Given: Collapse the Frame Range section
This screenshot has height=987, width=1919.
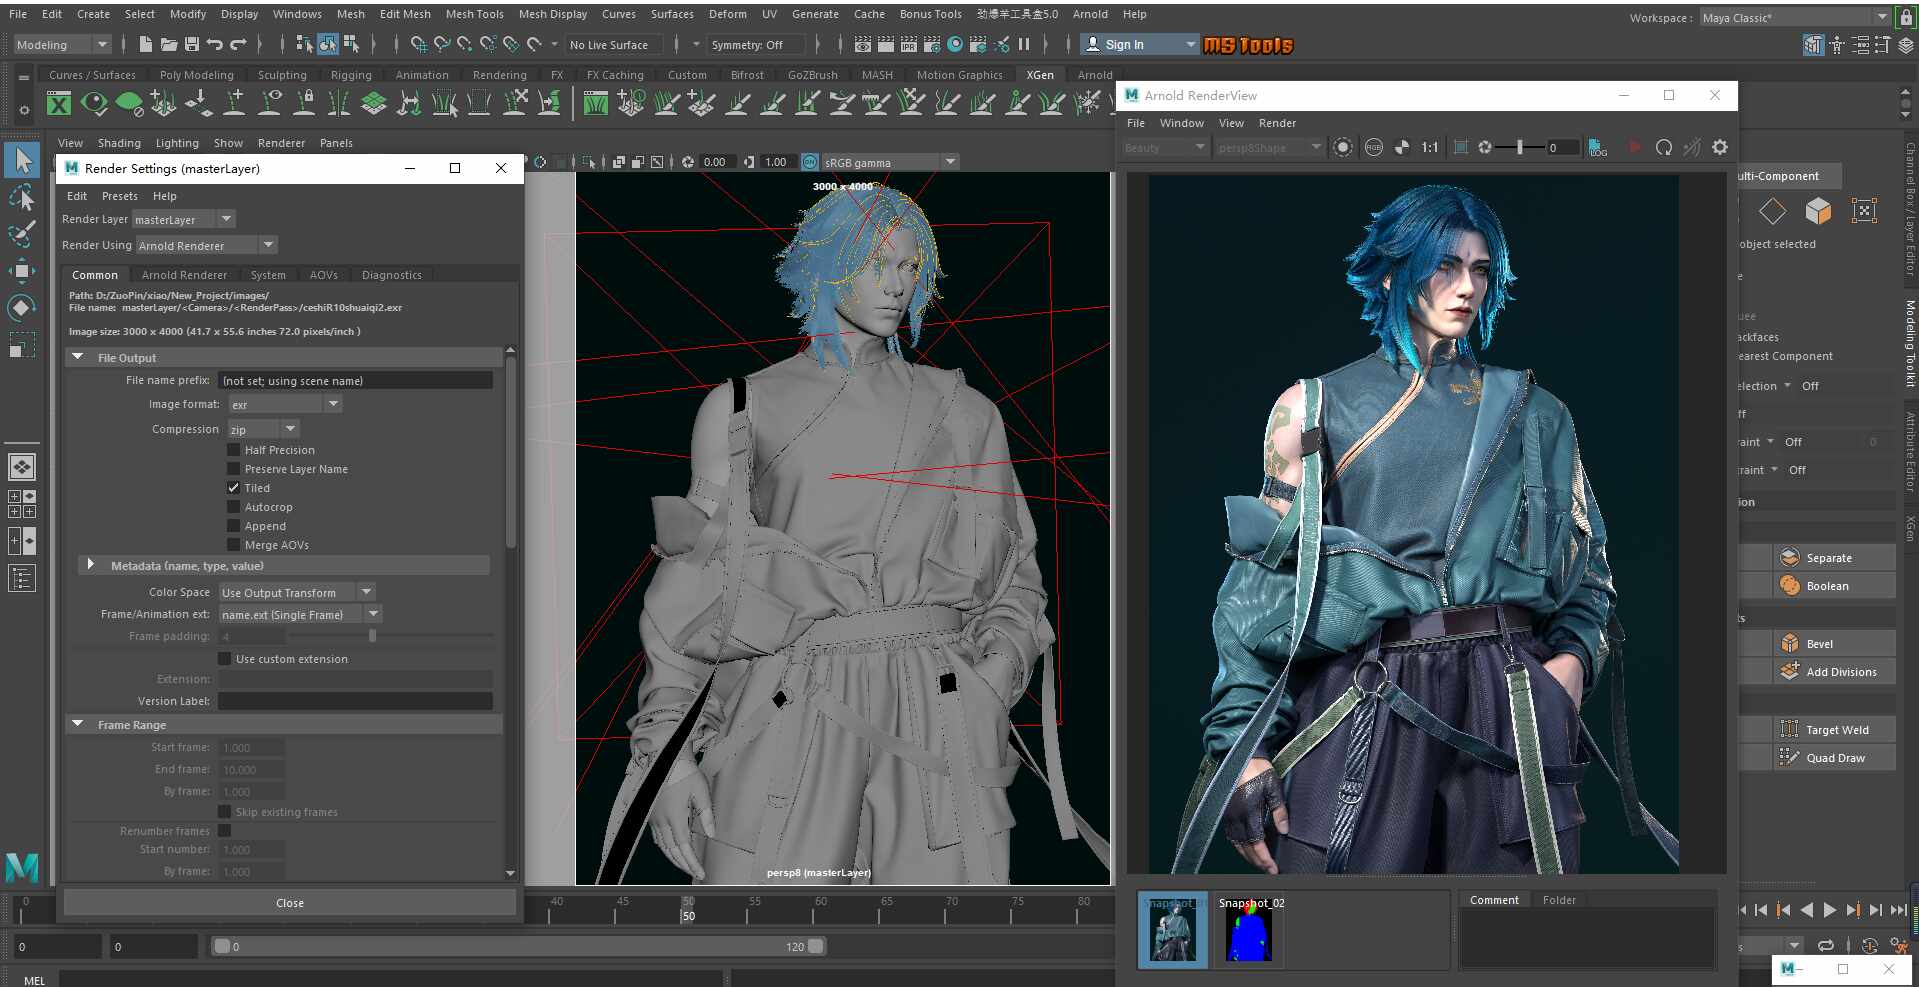Looking at the screenshot, I should tap(77, 724).
